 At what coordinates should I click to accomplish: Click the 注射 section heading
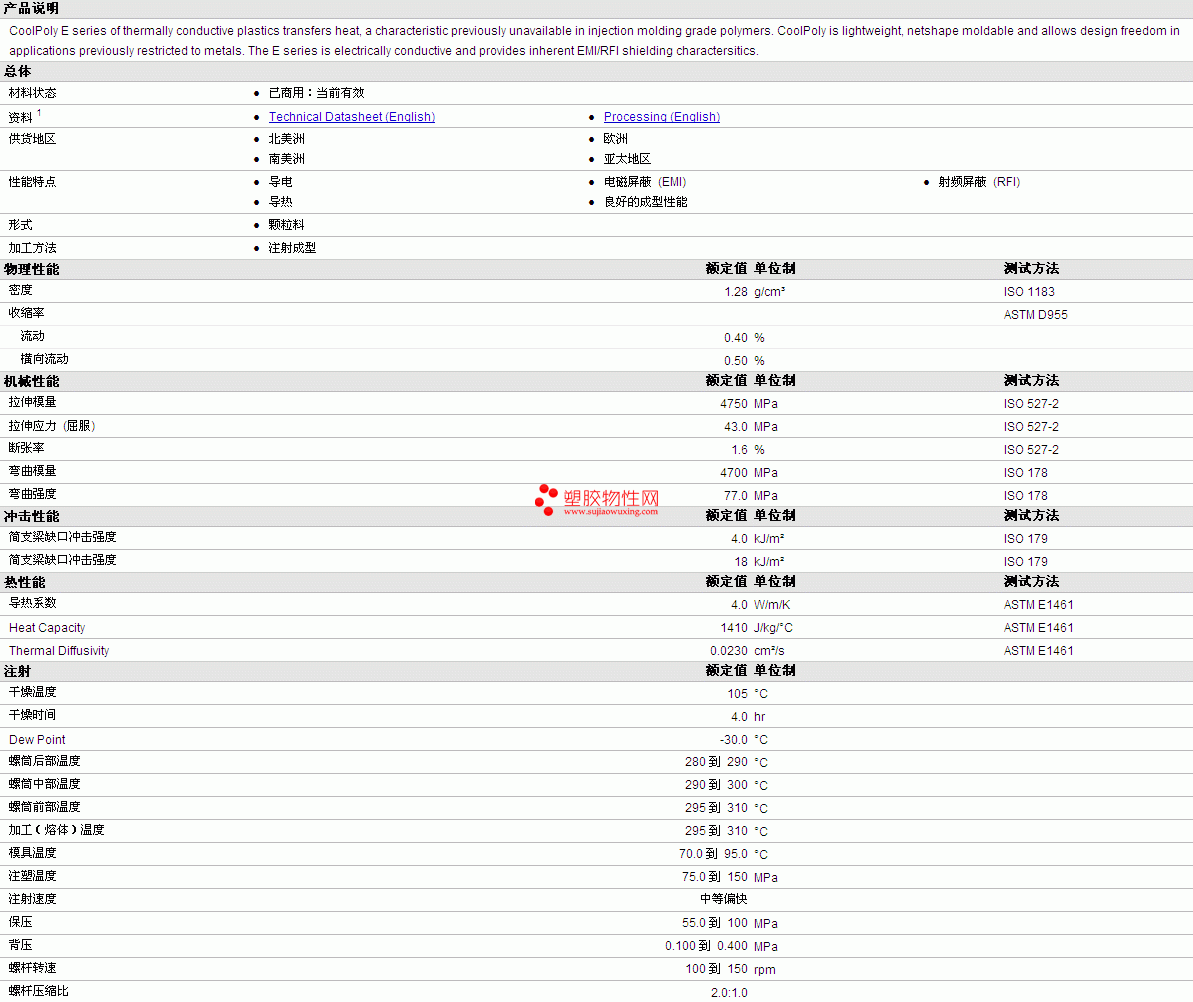point(17,671)
